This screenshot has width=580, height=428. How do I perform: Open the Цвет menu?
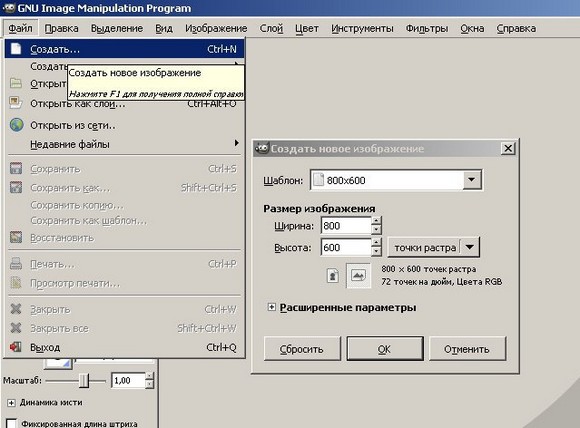(307, 28)
